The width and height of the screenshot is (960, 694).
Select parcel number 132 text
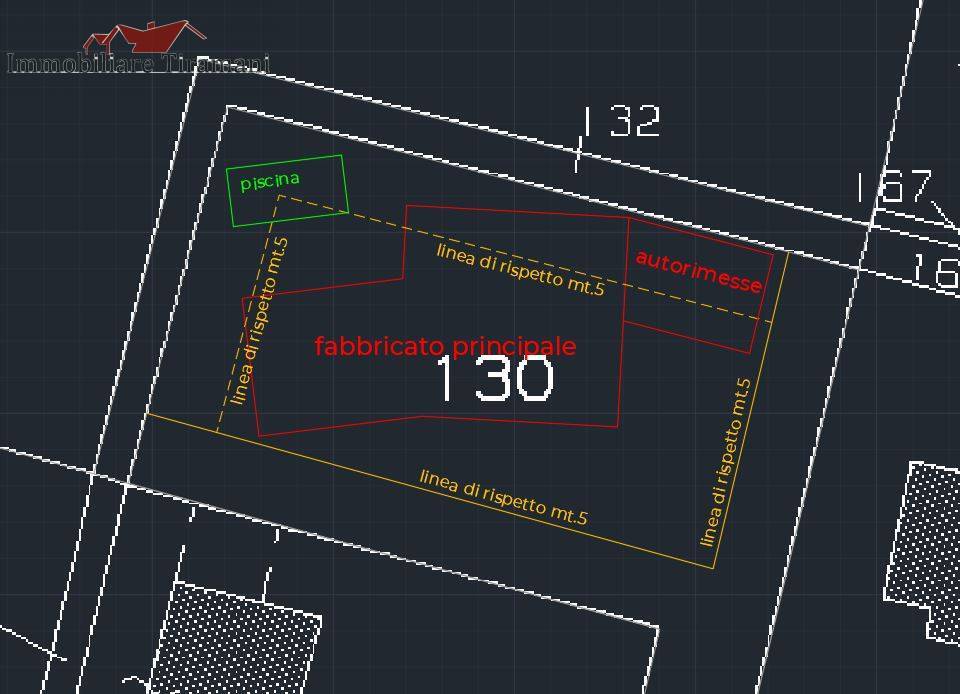click(x=621, y=122)
